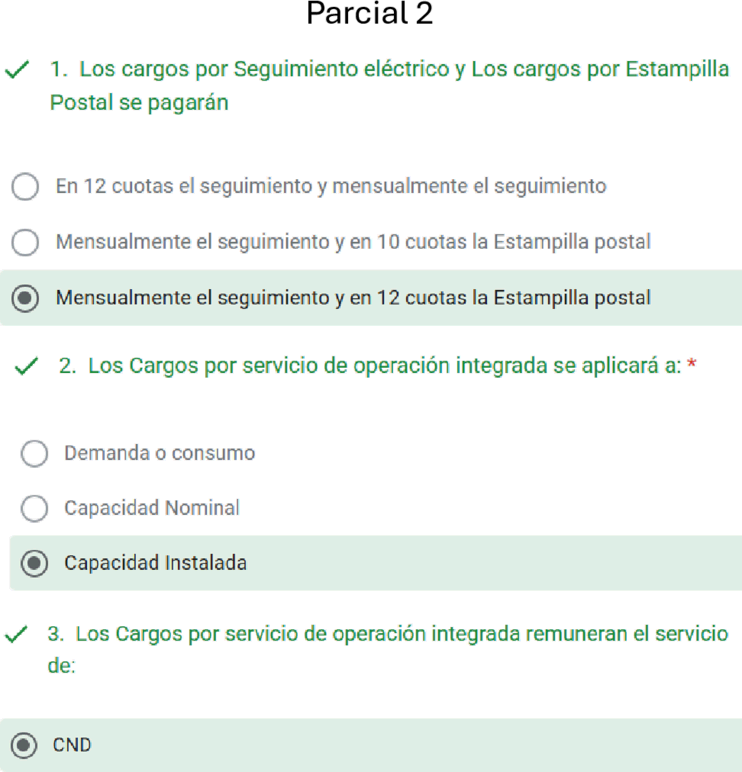Image resolution: width=742 pixels, height=772 pixels.
Task: Click the 'CND' answer label text
Action: coord(72,745)
